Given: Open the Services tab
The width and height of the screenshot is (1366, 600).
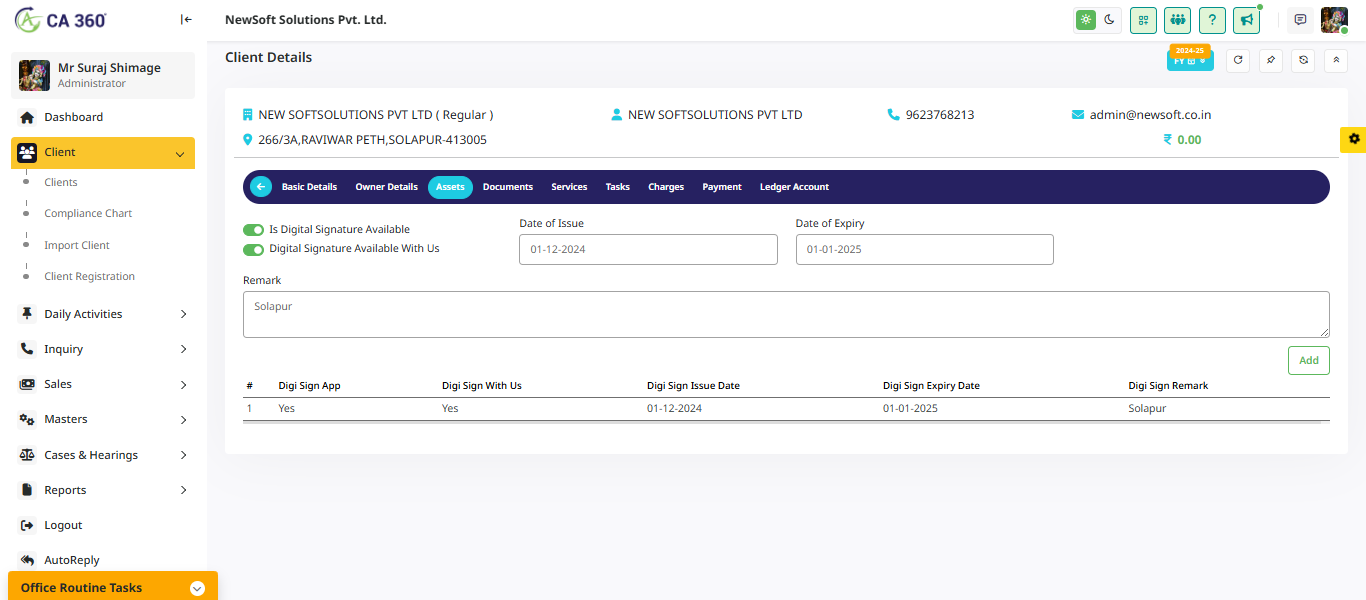Looking at the screenshot, I should (569, 187).
